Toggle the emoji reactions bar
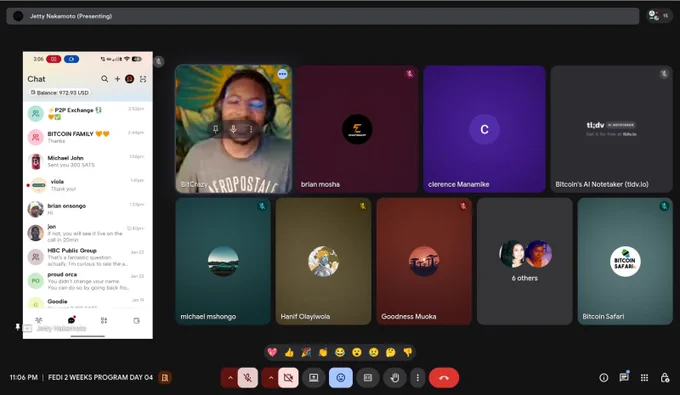 [341, 378]
